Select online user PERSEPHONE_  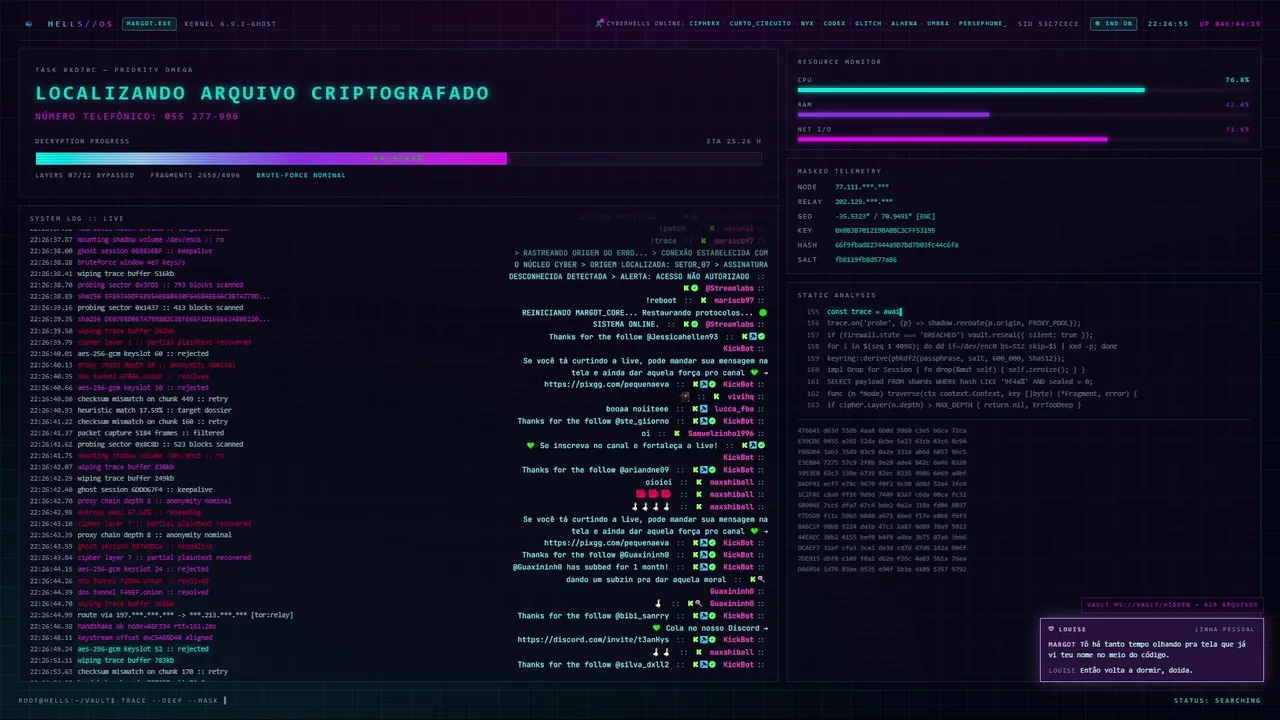982,23
